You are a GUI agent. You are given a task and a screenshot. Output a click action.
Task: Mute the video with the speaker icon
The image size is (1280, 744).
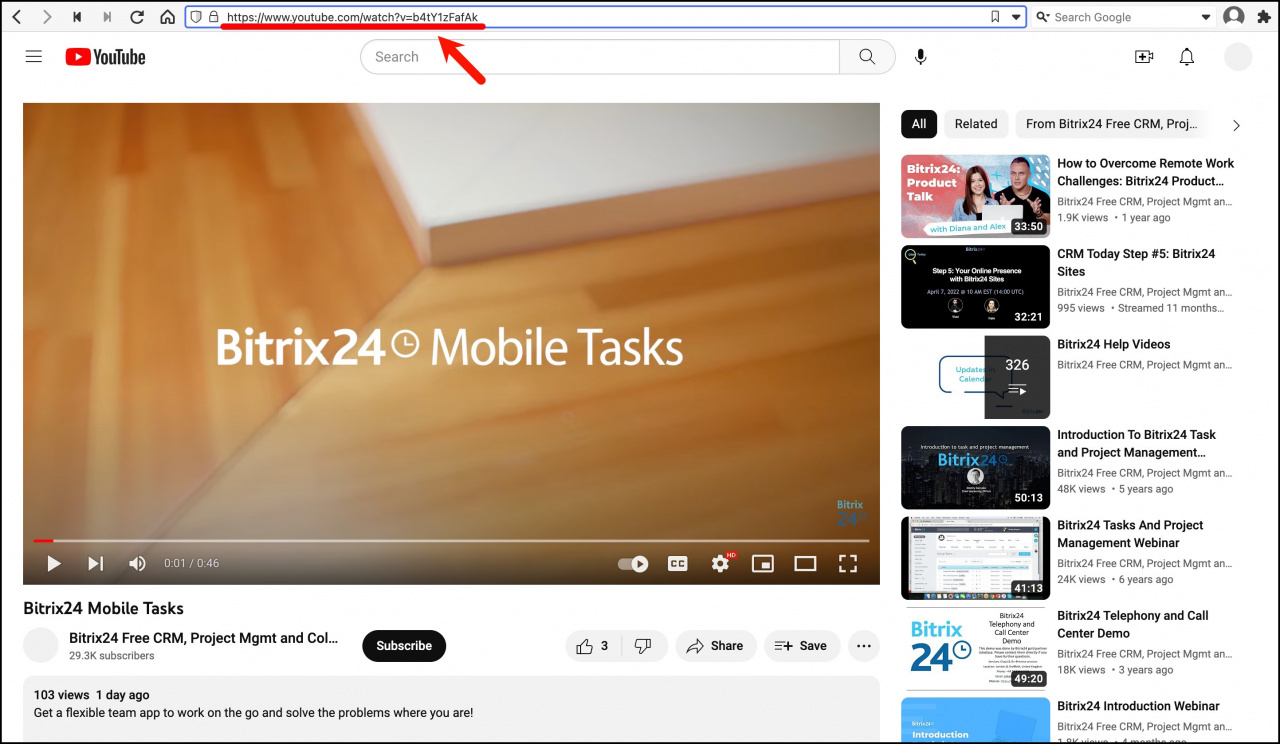point(137,564)
